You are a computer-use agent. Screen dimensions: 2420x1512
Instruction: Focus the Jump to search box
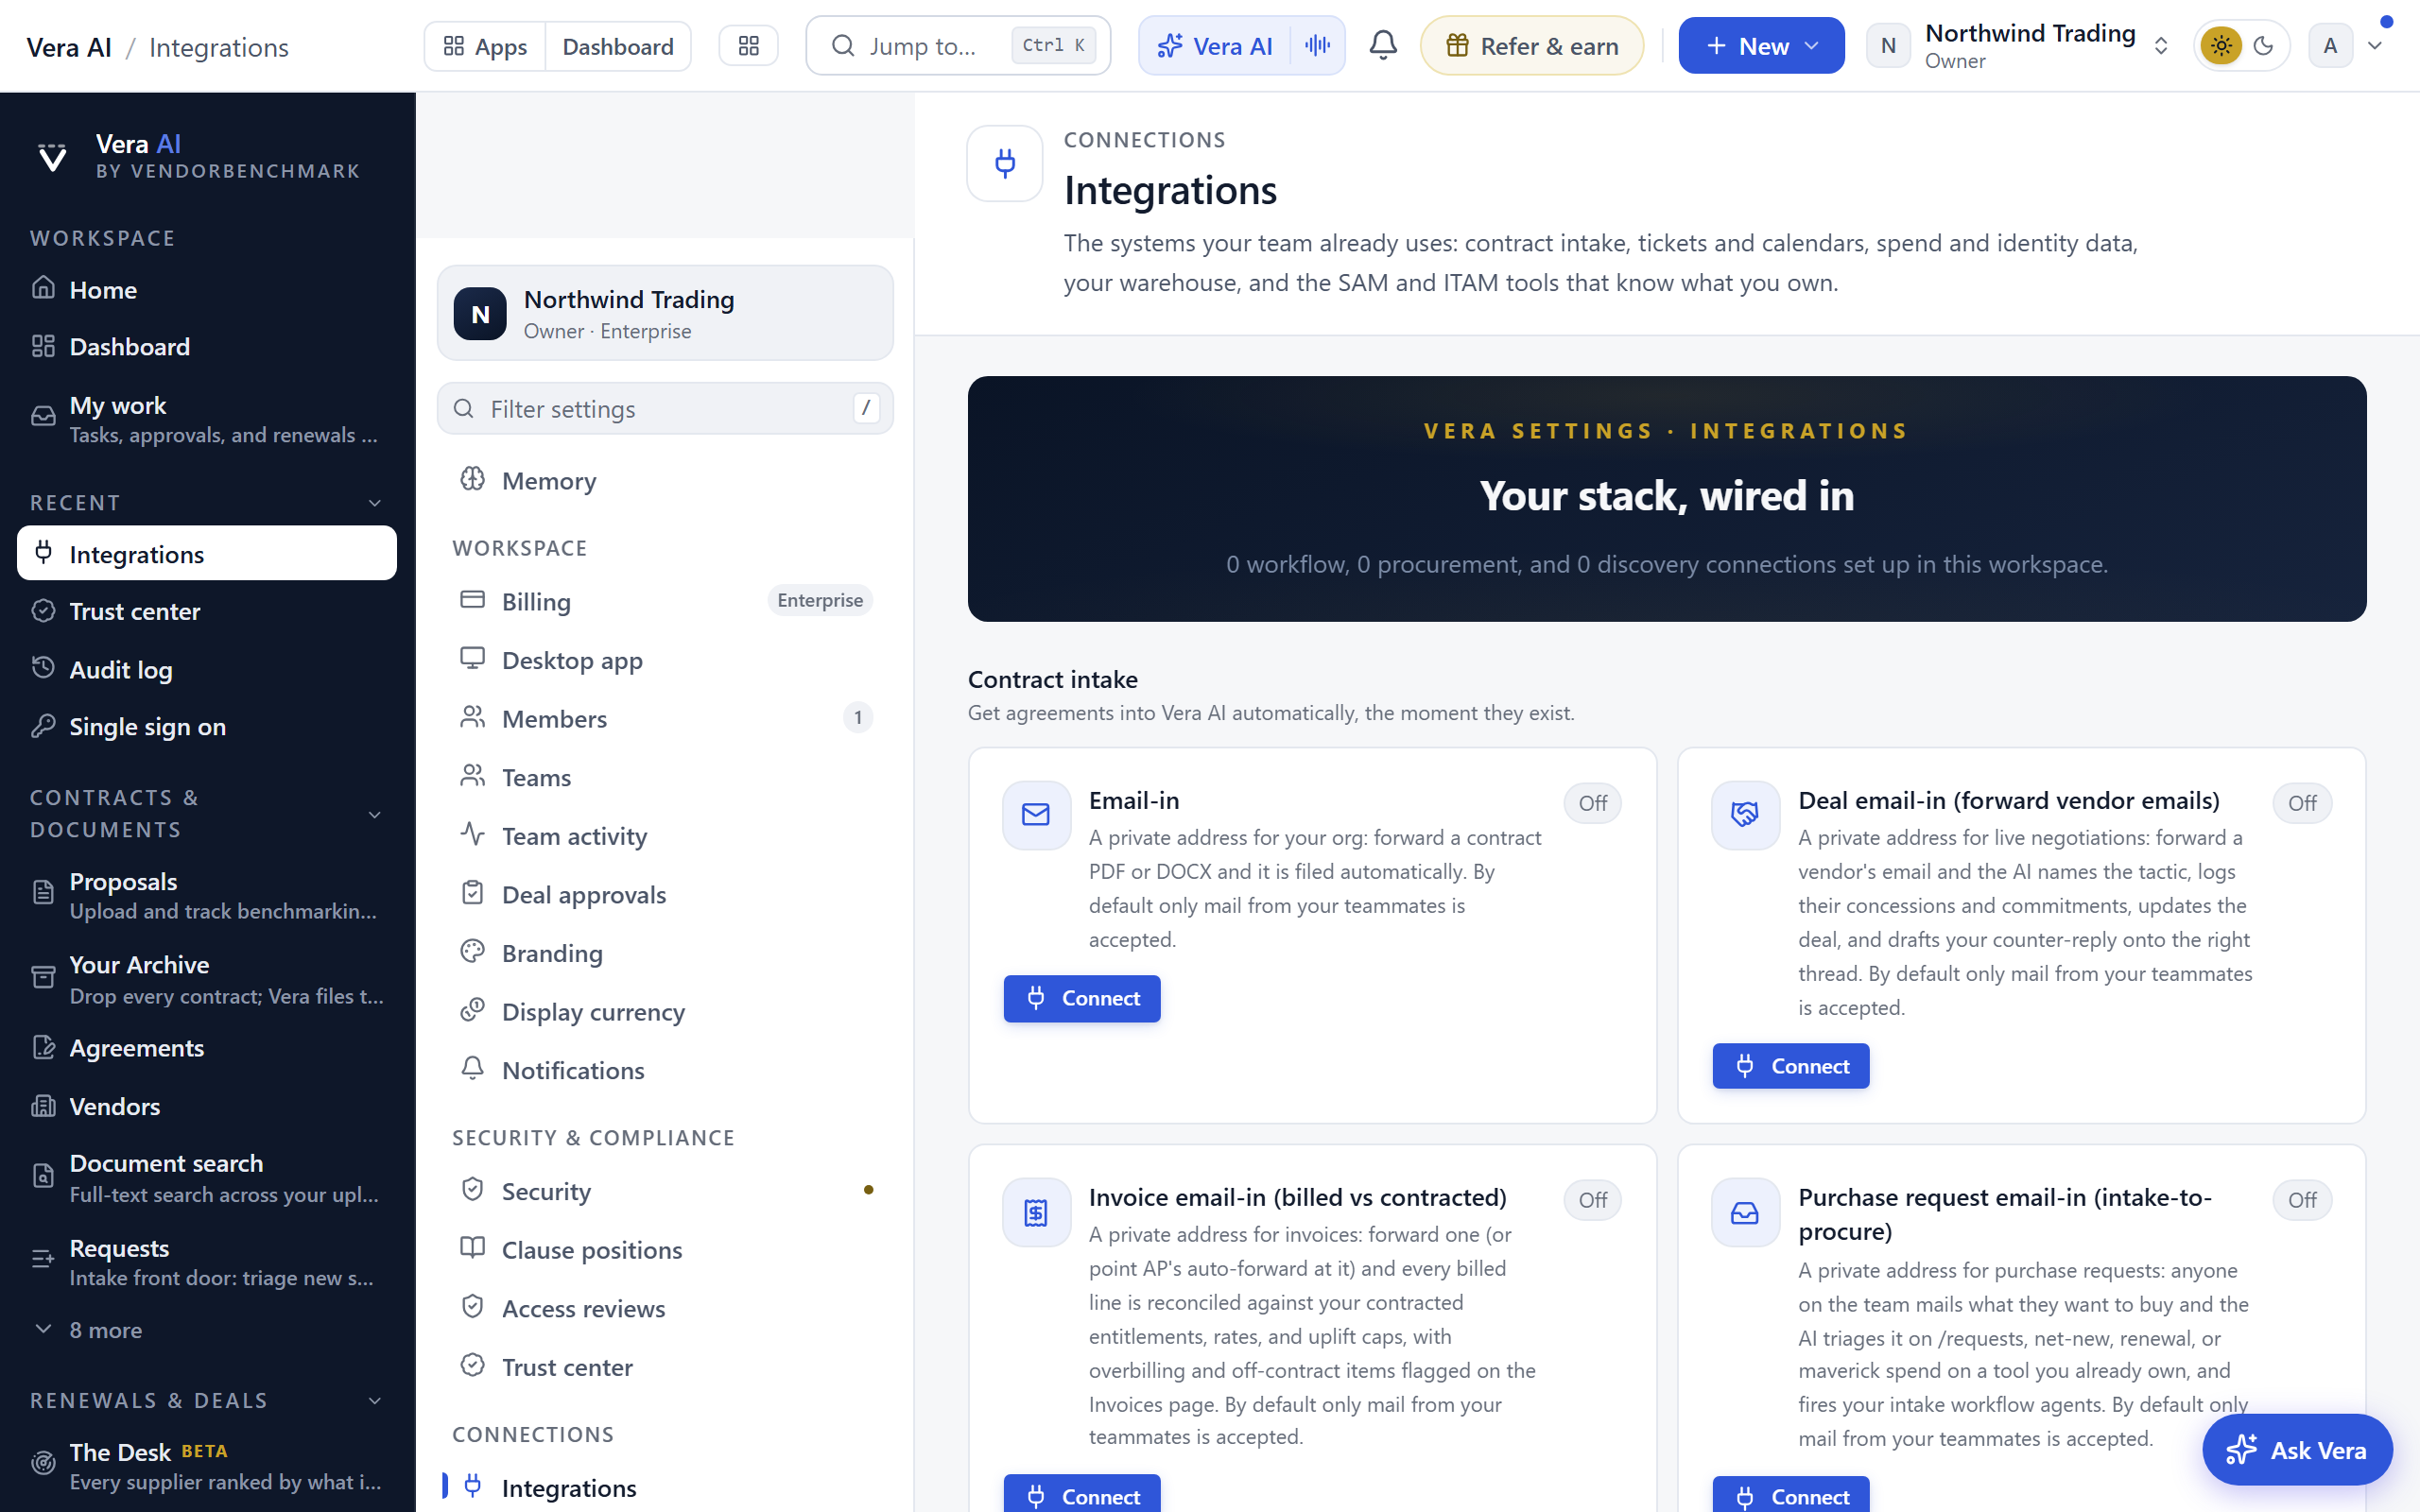pyautogui.click(x=957, y=46)
